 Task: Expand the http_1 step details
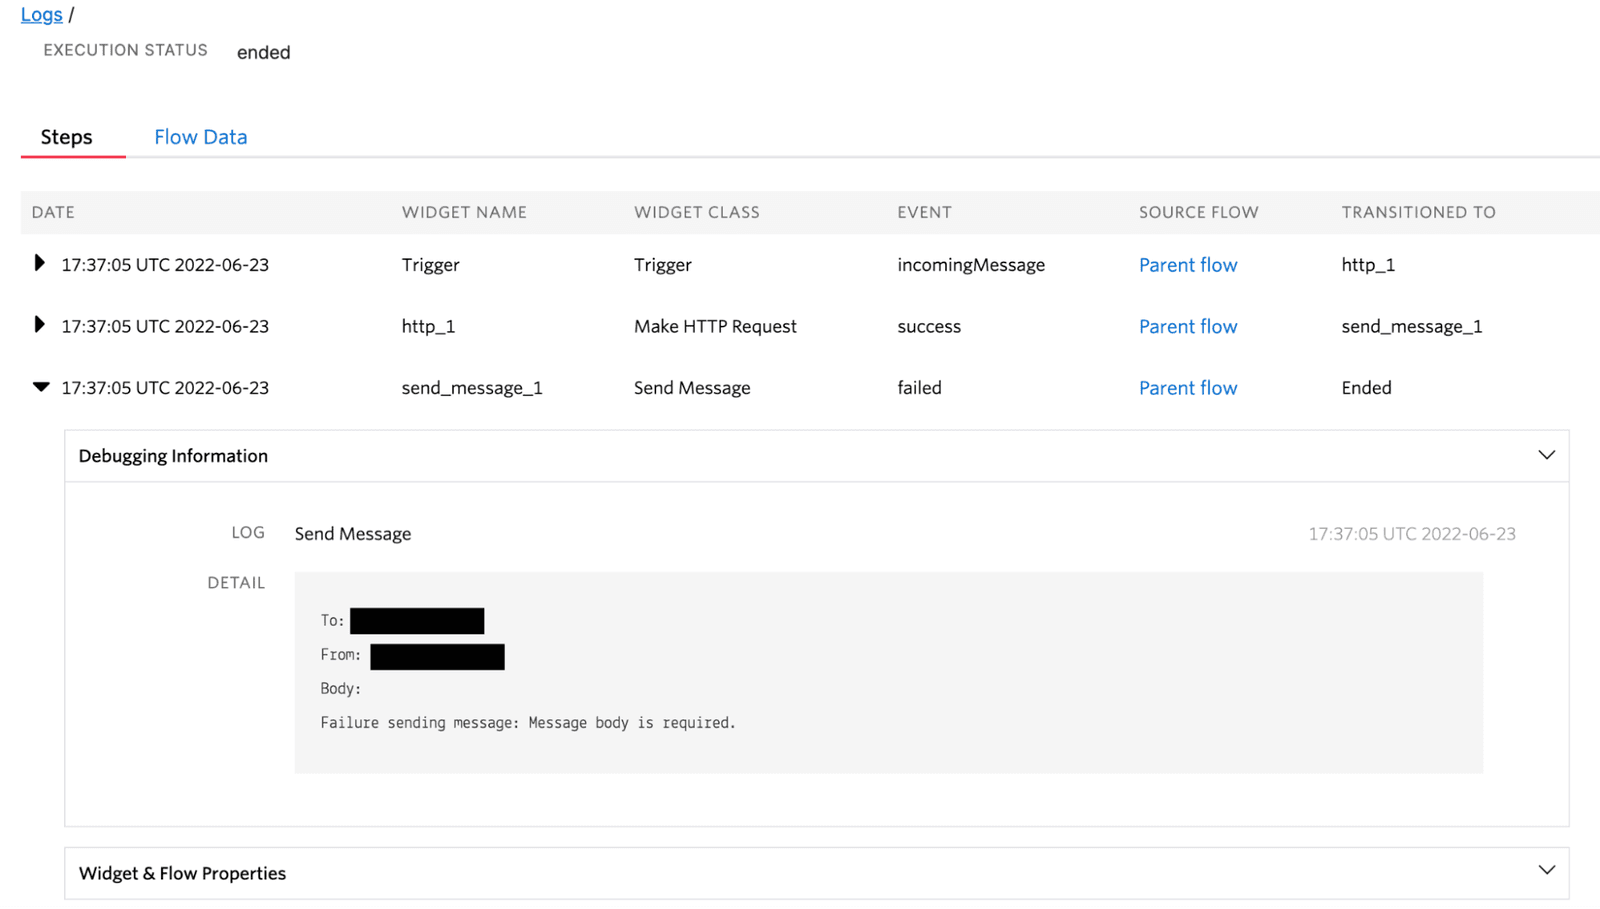(39, 324)
